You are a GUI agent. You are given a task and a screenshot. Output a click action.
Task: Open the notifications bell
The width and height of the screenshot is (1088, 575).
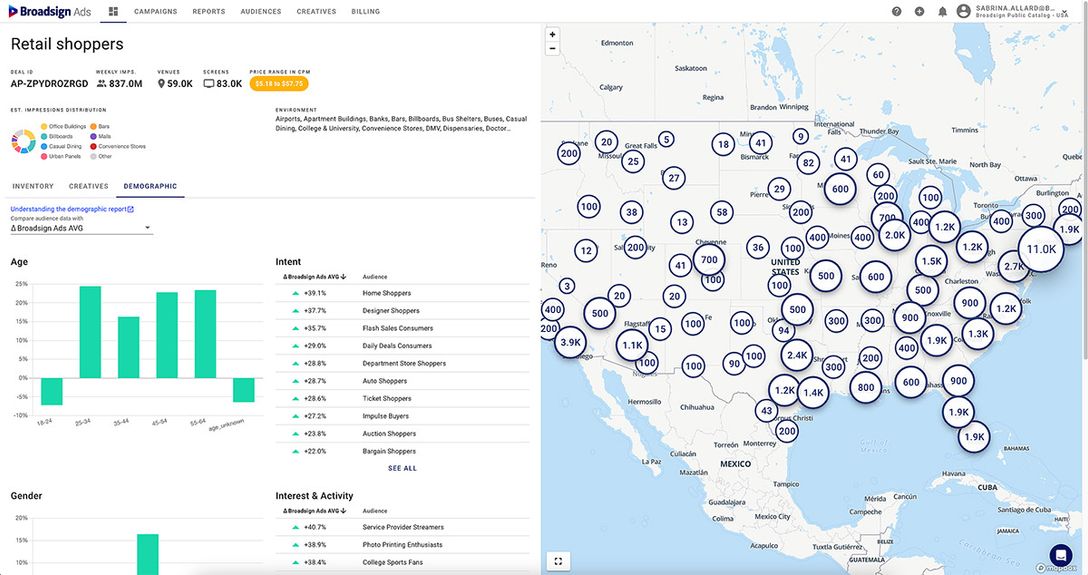click(x=942, y=11)
